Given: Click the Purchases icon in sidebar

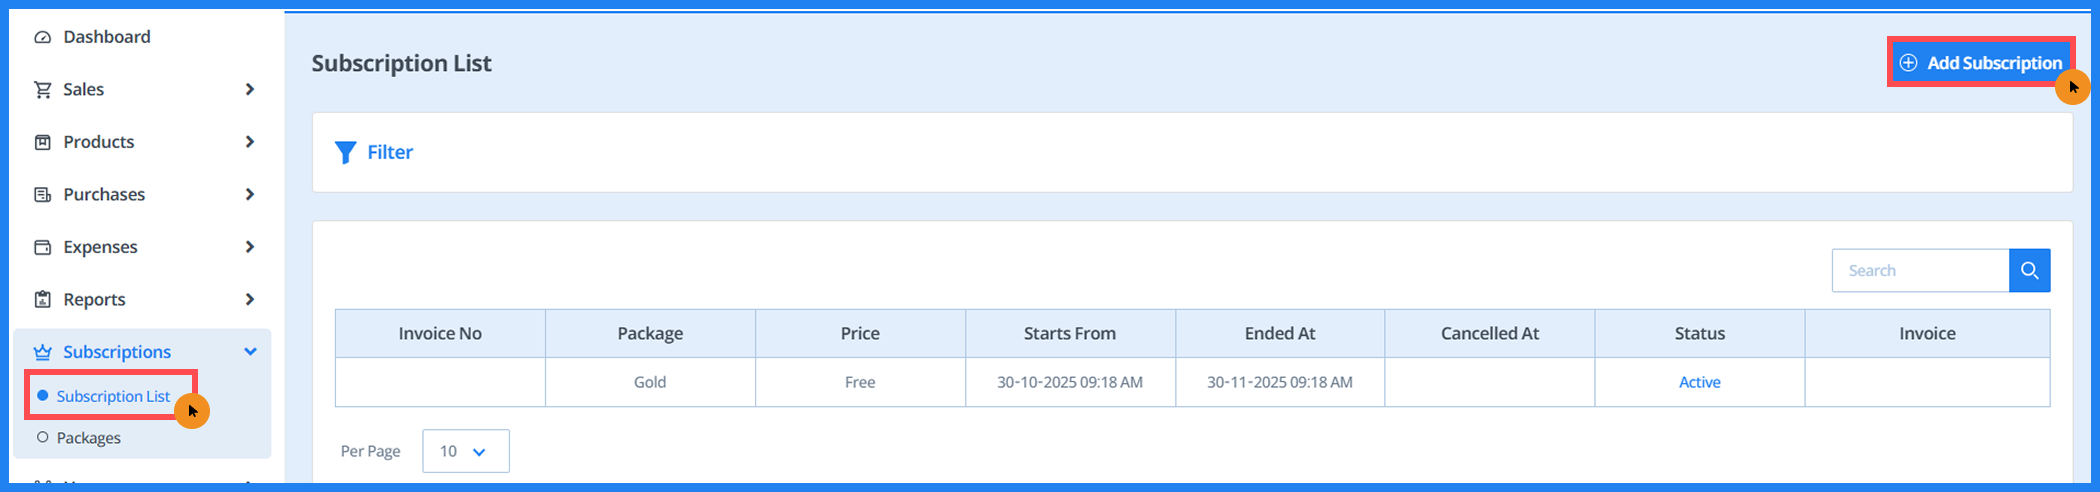Looking at the screenshot, I should point(42,195).
